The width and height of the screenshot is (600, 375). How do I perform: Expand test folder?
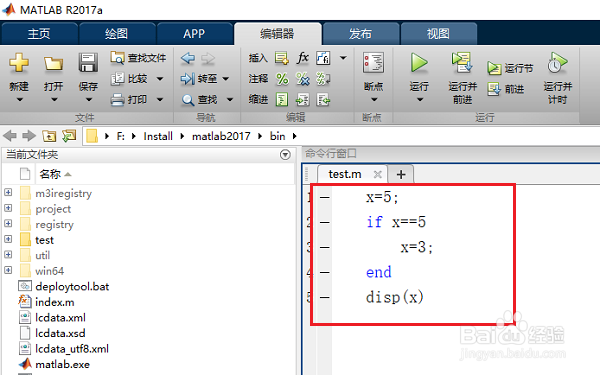pos(8,239)
